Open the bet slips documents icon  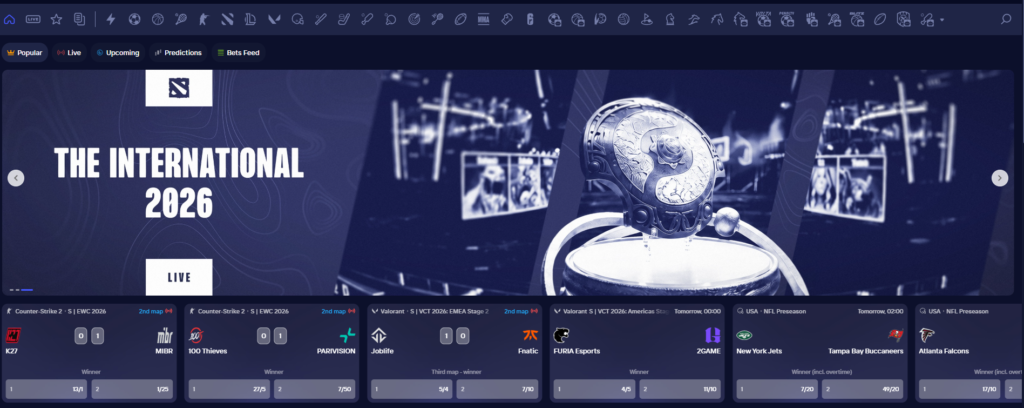[x=80, y=20]
